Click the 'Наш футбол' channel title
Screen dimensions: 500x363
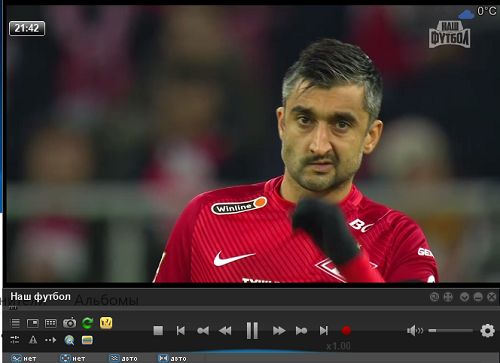[40, 296]
